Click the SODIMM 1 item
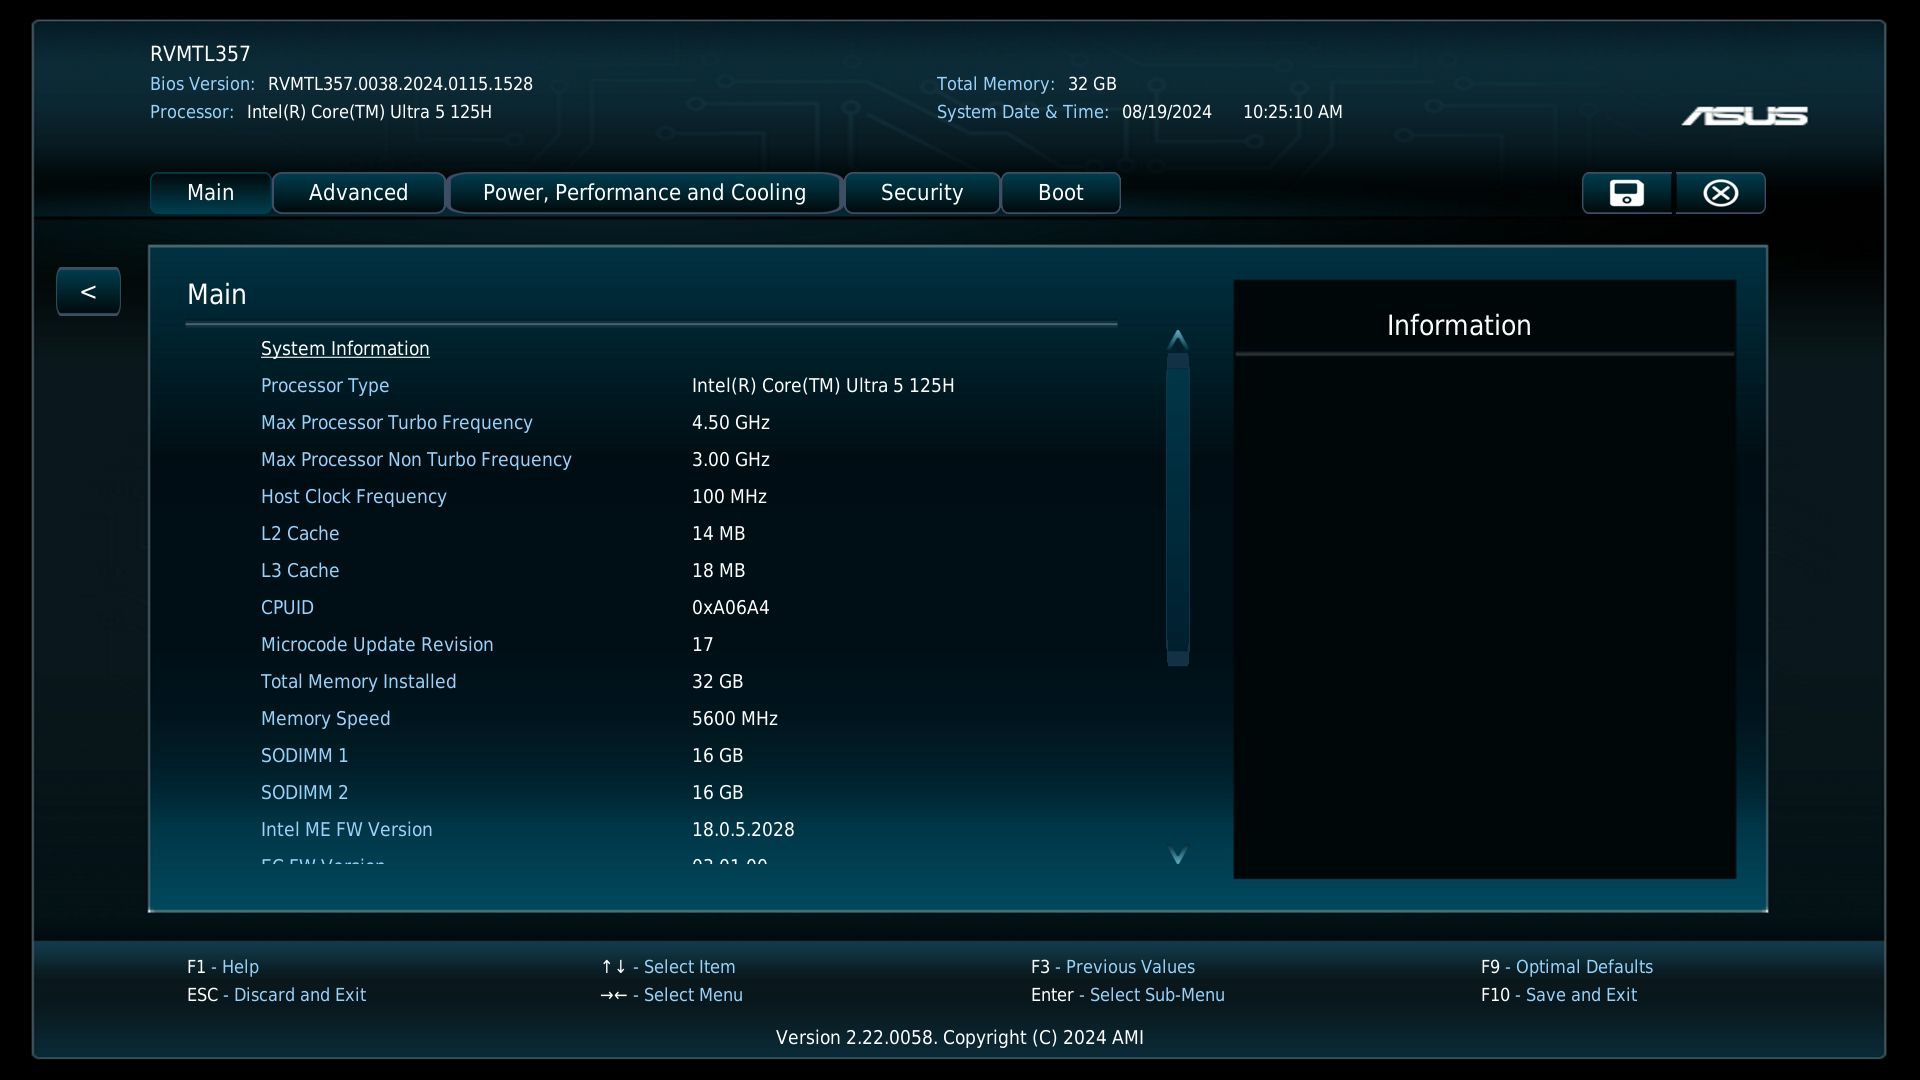Screen dimensions: 1920x1080 tap(304, 756)
